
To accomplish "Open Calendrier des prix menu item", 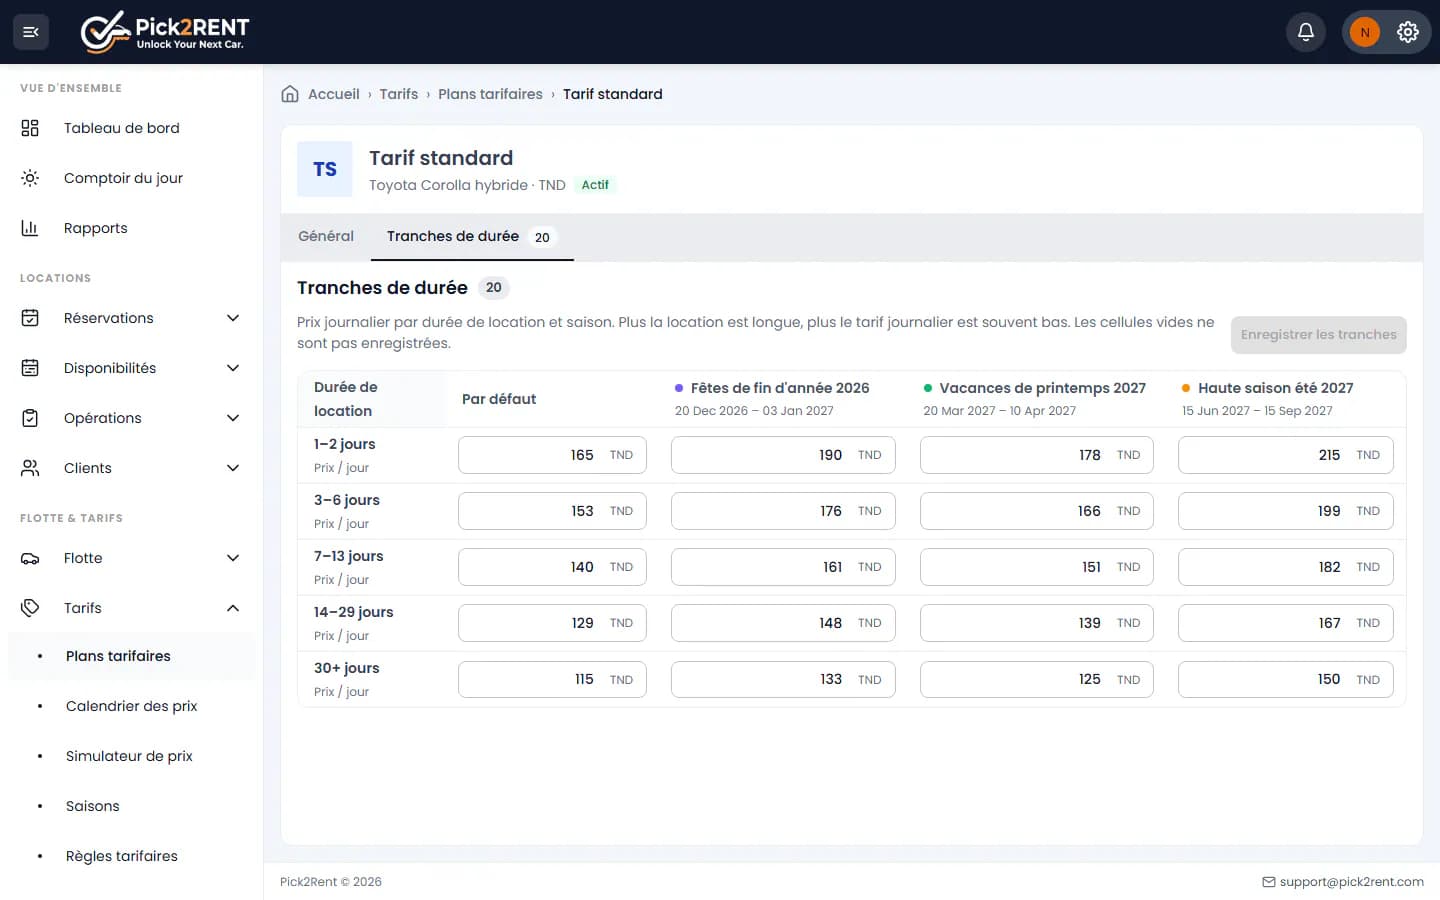I will 132,706.
